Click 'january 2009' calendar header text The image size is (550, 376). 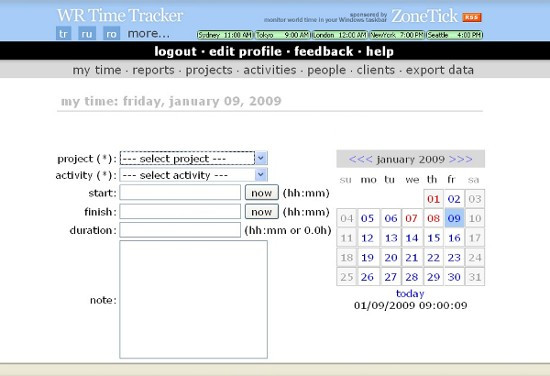tap(410, 160)
